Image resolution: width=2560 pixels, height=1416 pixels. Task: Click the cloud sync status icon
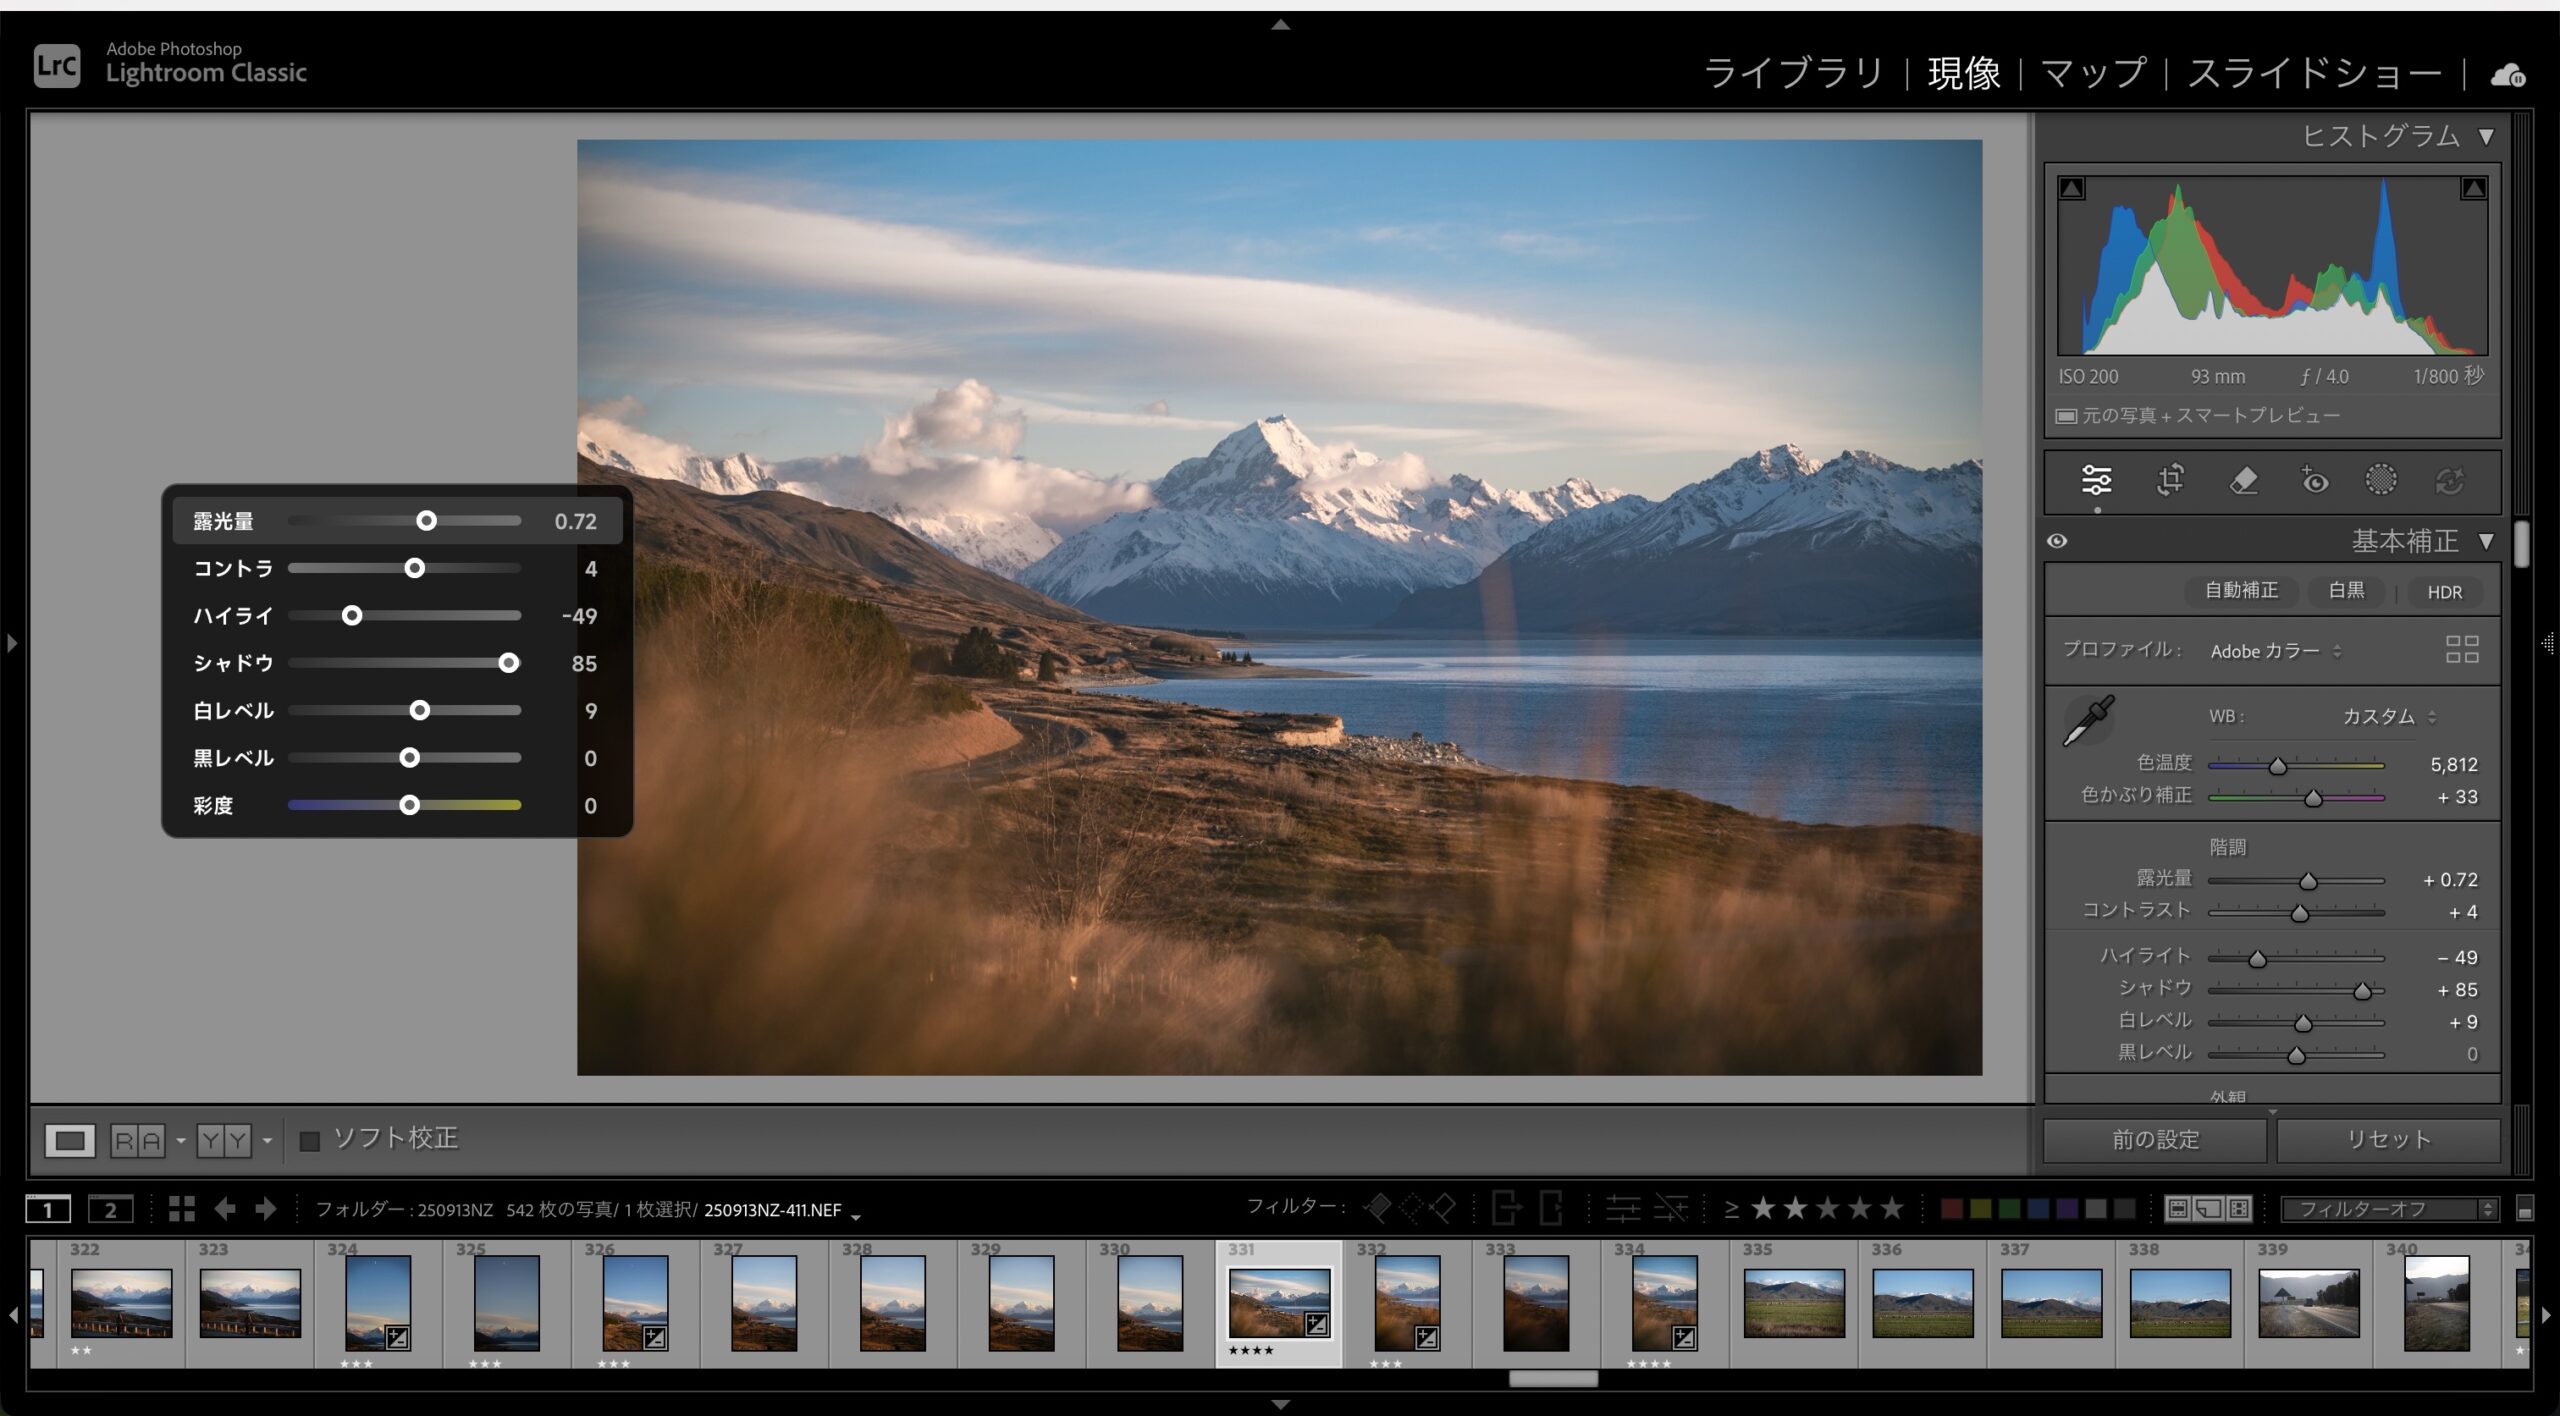(x=2507, y=75)
